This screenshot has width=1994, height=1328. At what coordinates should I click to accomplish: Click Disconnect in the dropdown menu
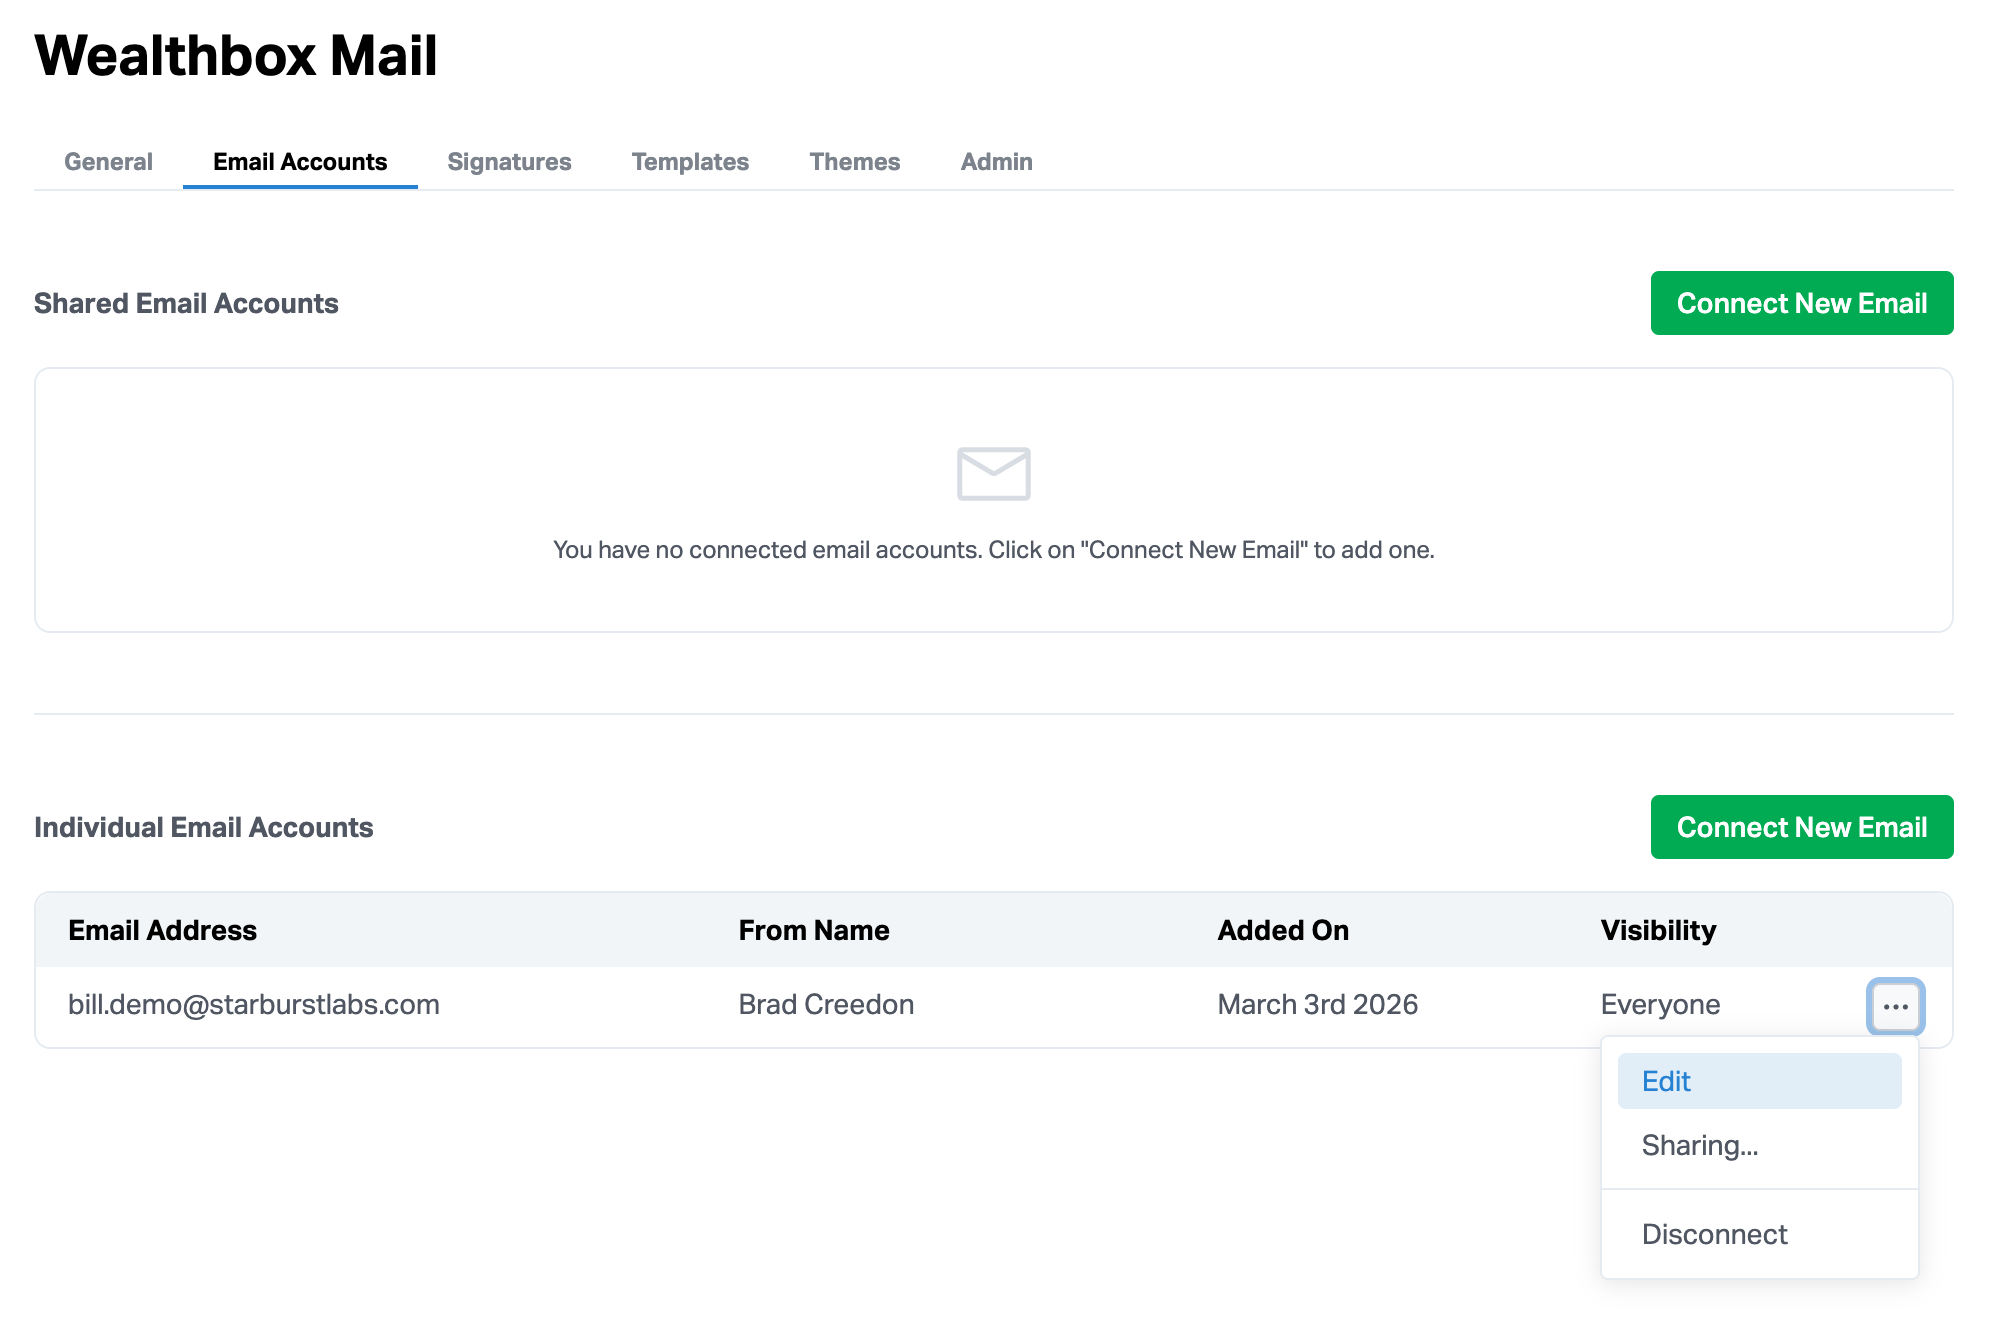1714,1234
